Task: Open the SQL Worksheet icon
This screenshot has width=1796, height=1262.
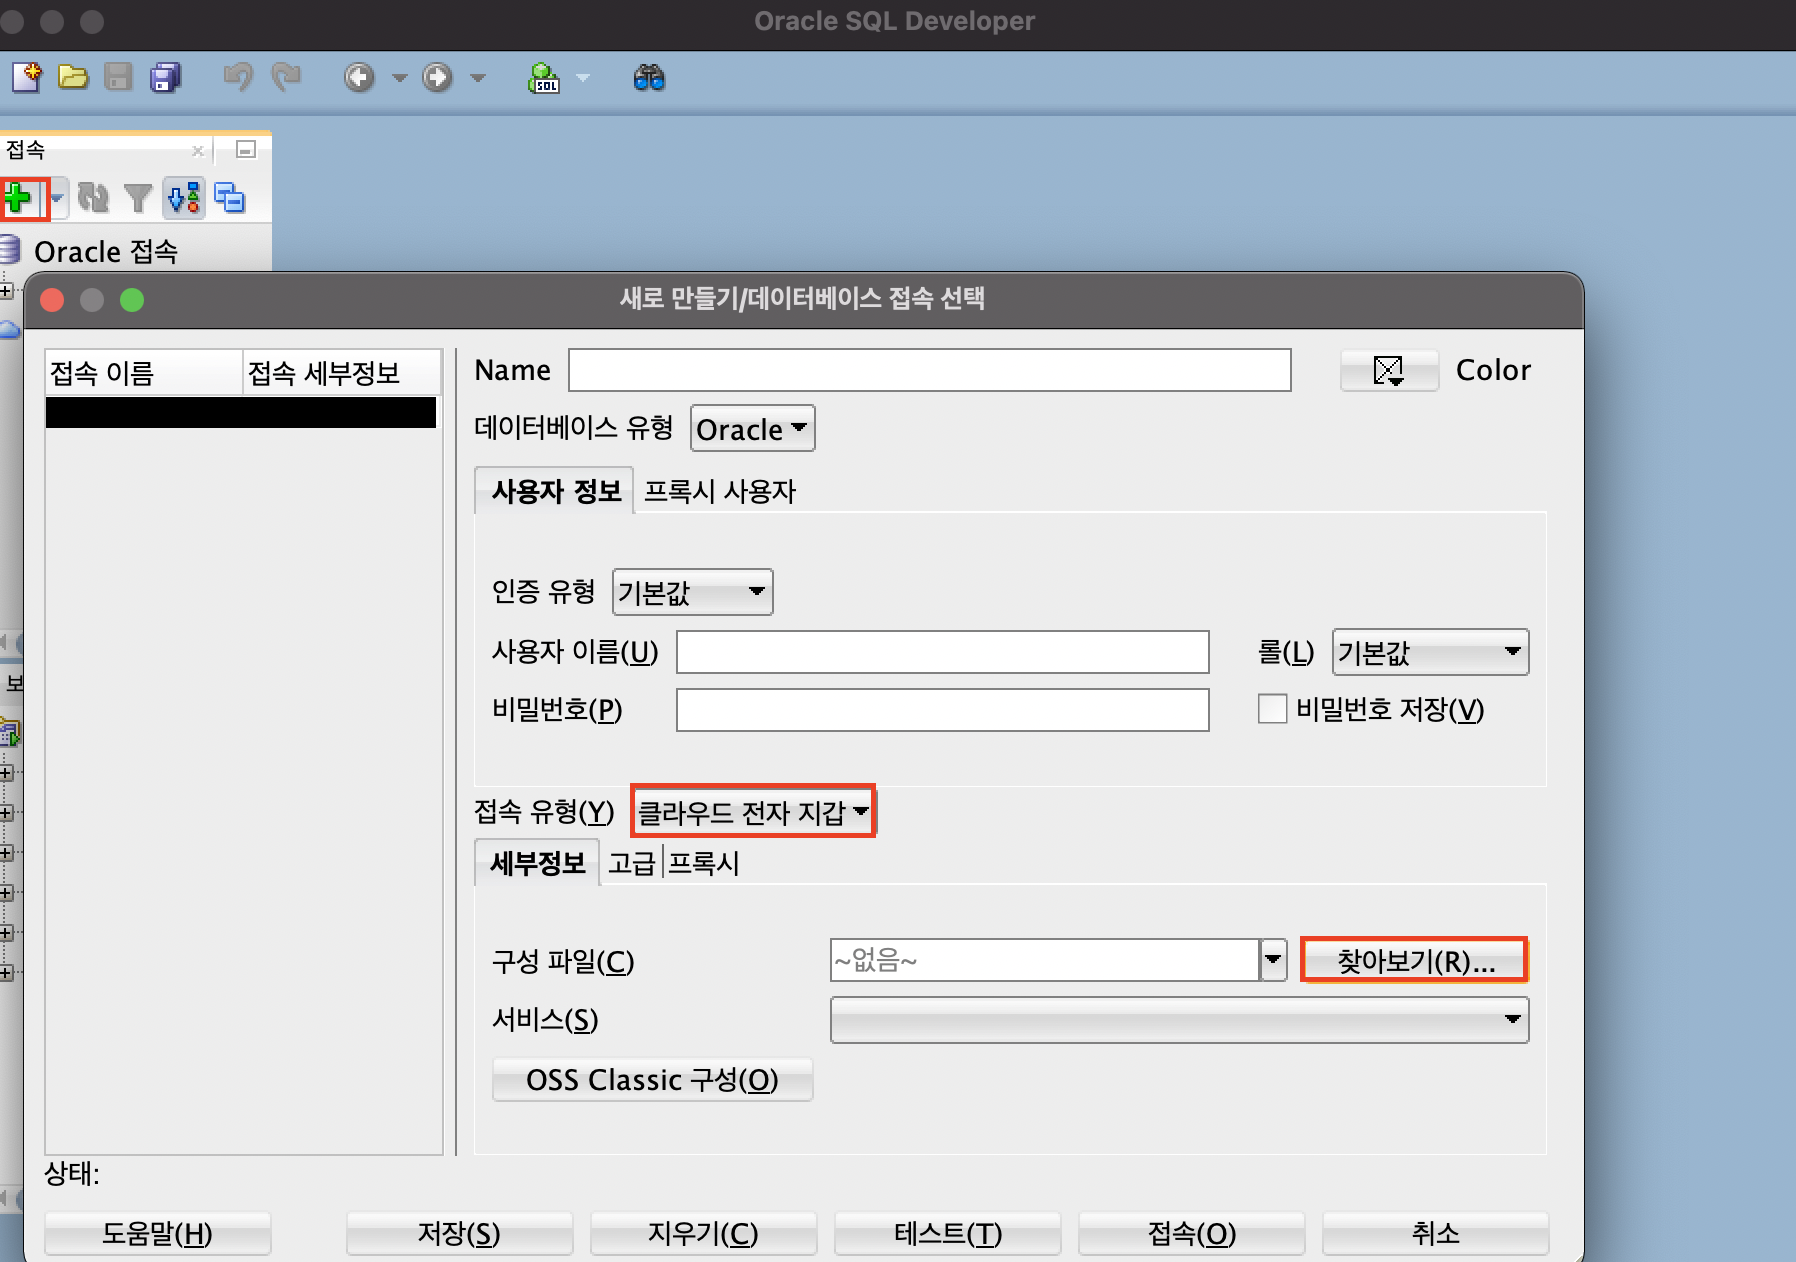Action: coord(544,77)
